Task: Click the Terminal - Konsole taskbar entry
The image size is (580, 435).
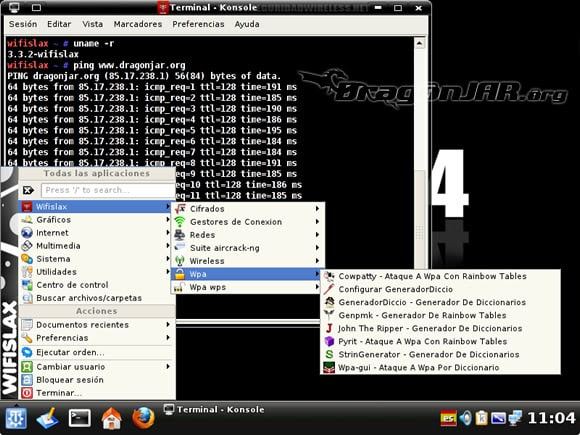Action: point(215,409)
